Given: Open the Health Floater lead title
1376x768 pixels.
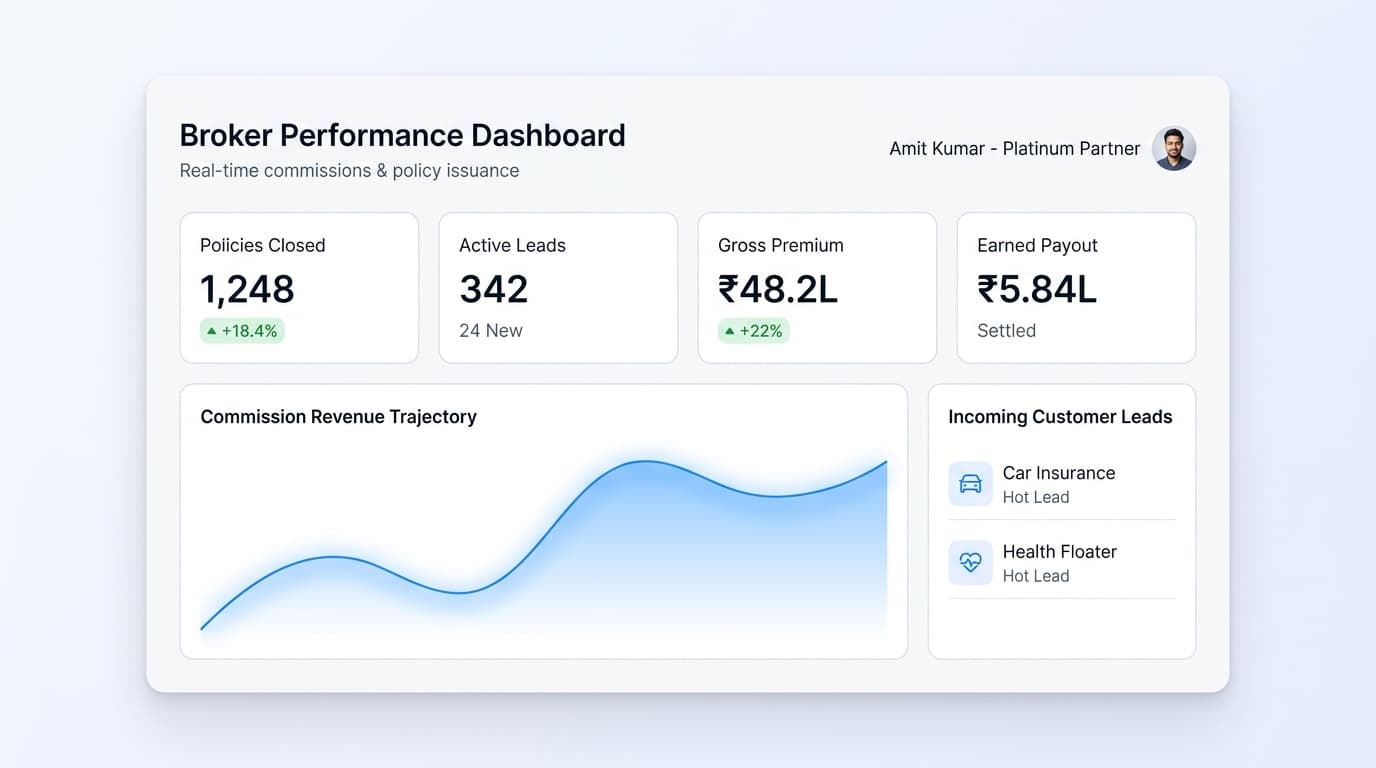Looking at the screenshot, I should coord(1060,551).
